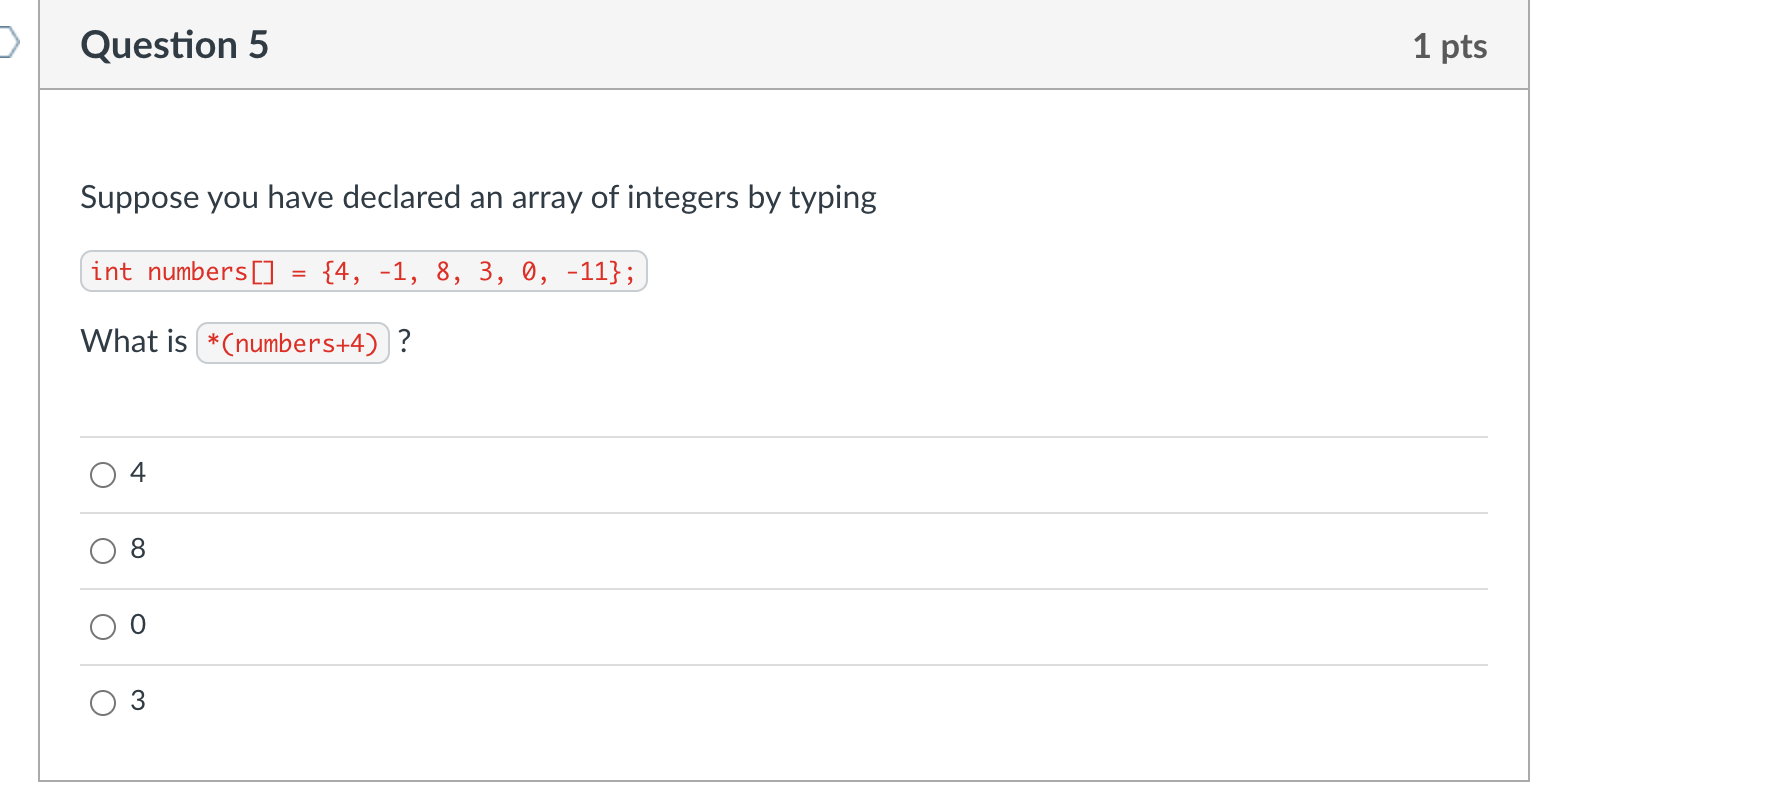Select the radio button for answer 4

pyautogui.click(x=102, y=474)
